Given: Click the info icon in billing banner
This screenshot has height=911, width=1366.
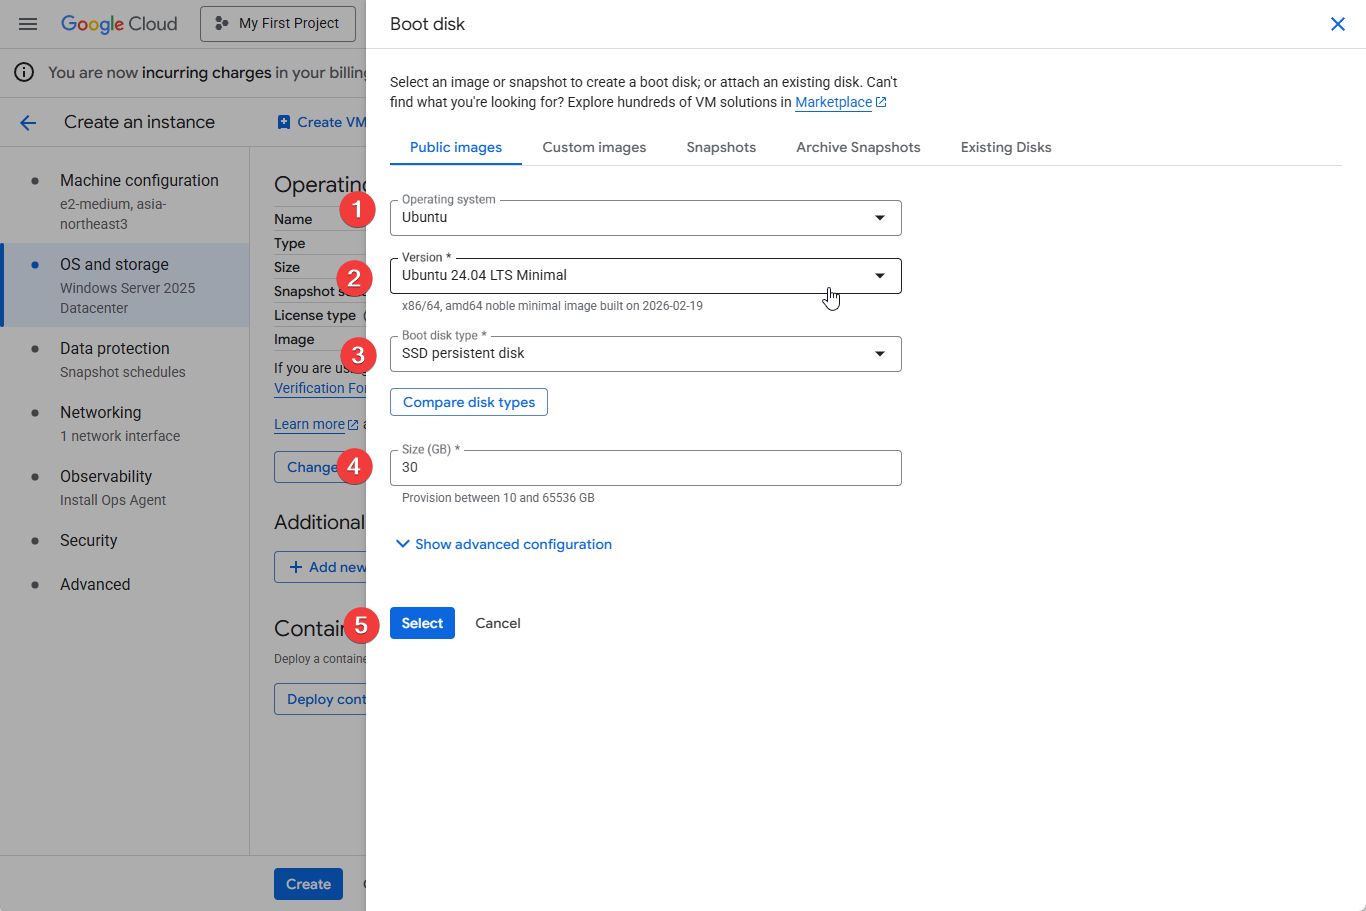Looking at the screenshot, I should 24,72.
